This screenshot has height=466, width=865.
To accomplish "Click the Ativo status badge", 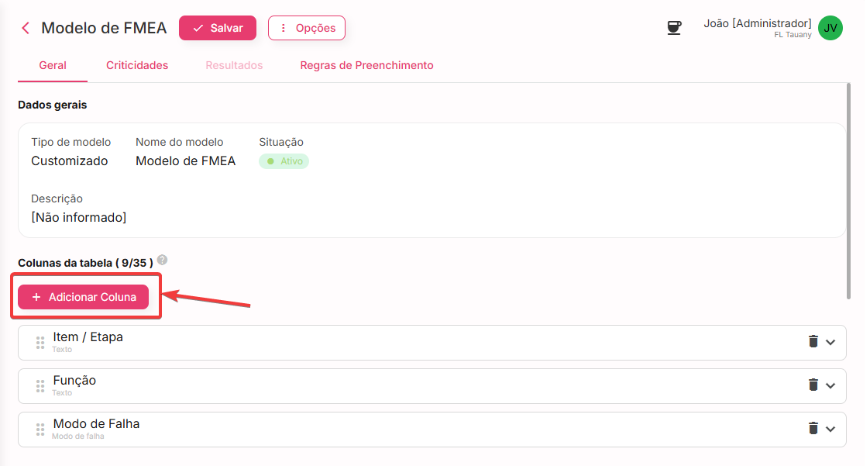I will coord(284,161).
